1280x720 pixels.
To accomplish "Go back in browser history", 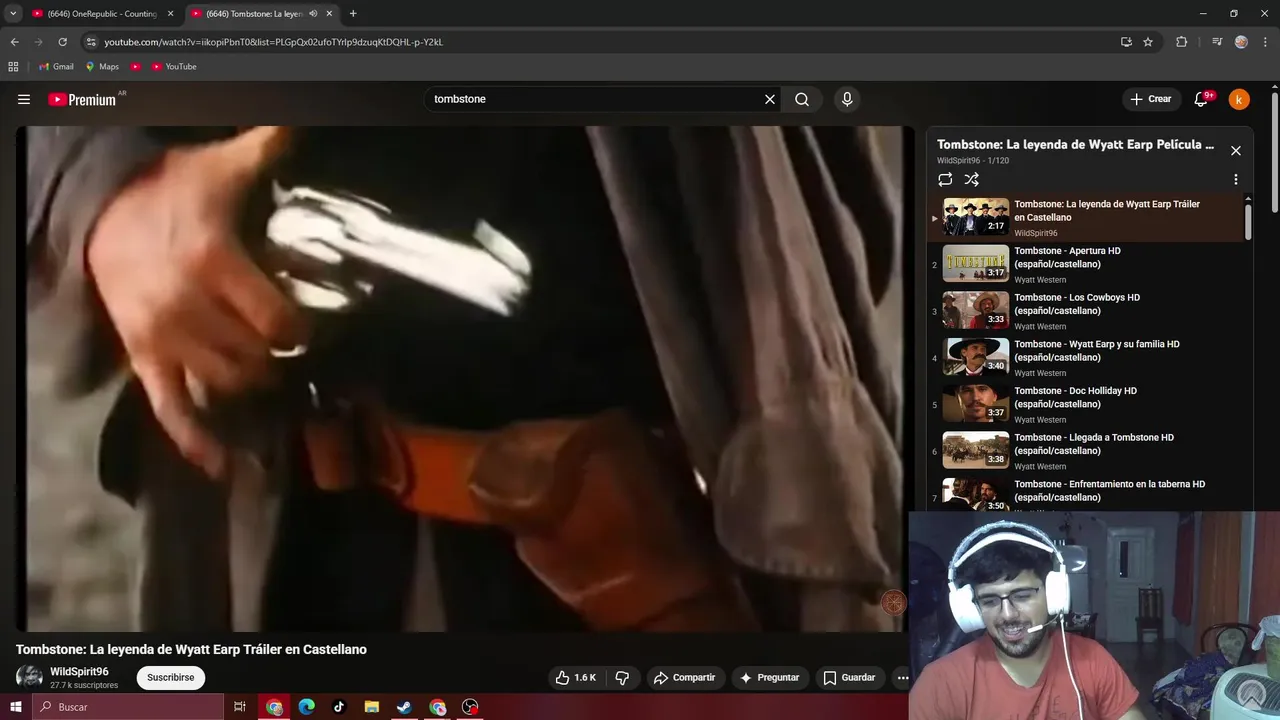I will (14, 42).
